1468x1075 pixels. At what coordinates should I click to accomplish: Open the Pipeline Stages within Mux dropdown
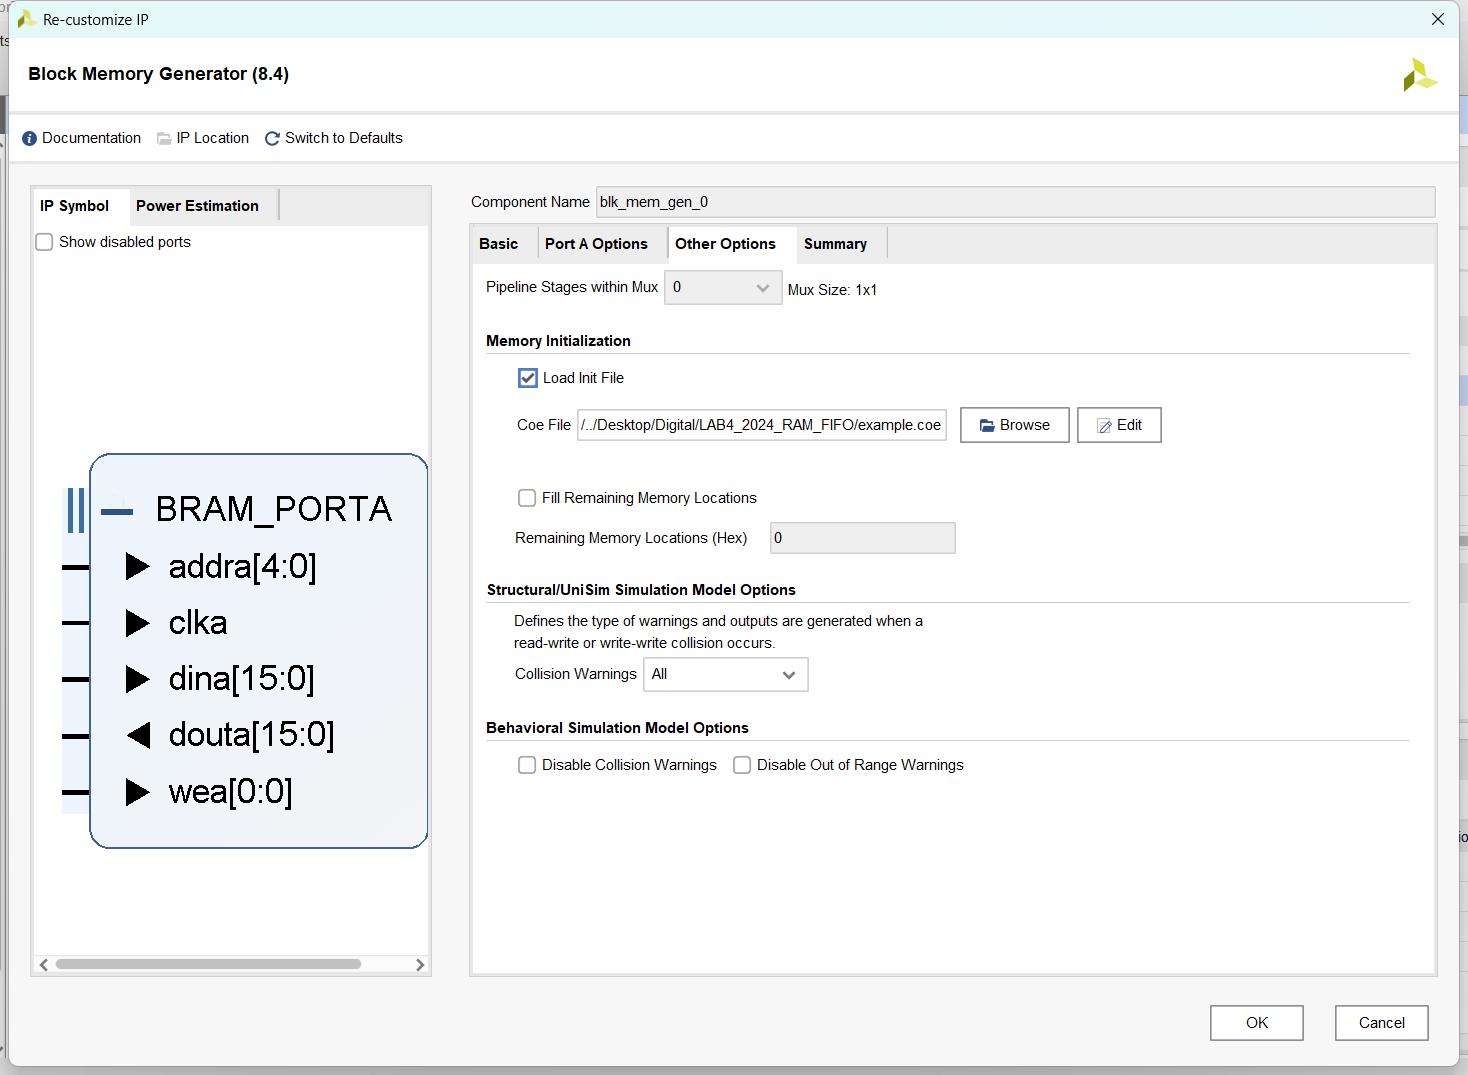coord(723,288)
